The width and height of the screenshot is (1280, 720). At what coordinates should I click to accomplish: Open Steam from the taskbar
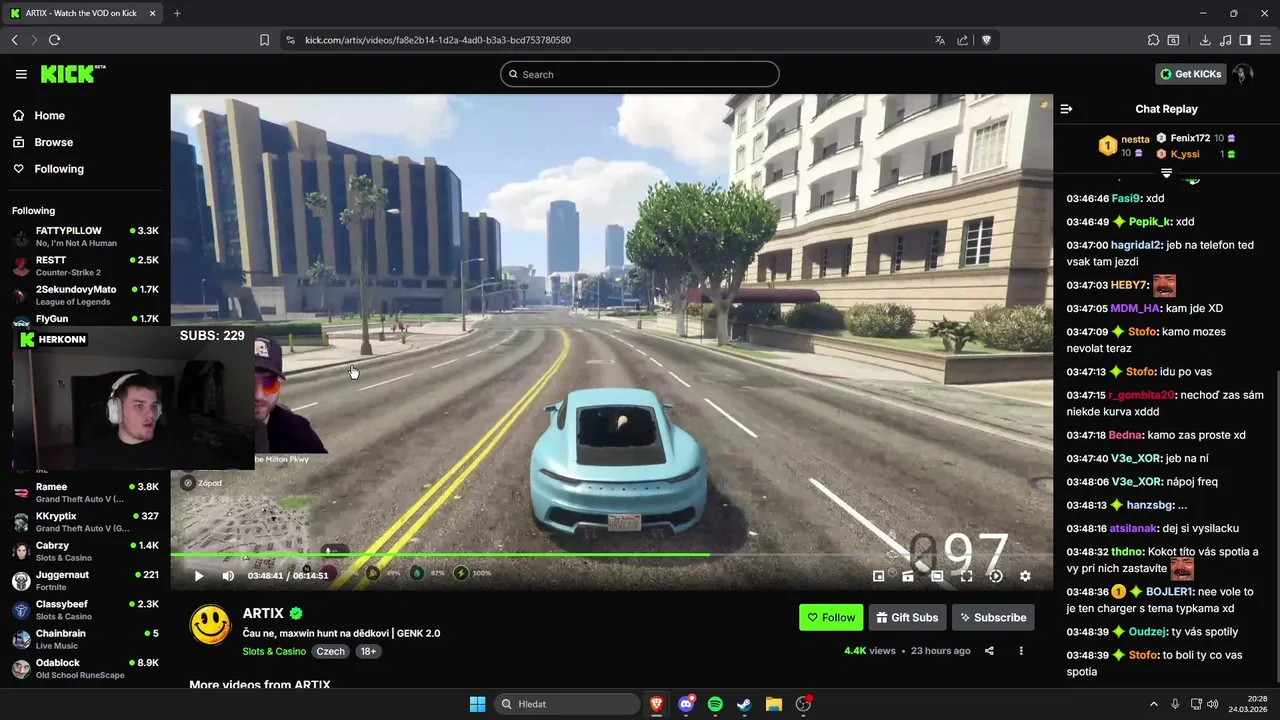(744, 704)
